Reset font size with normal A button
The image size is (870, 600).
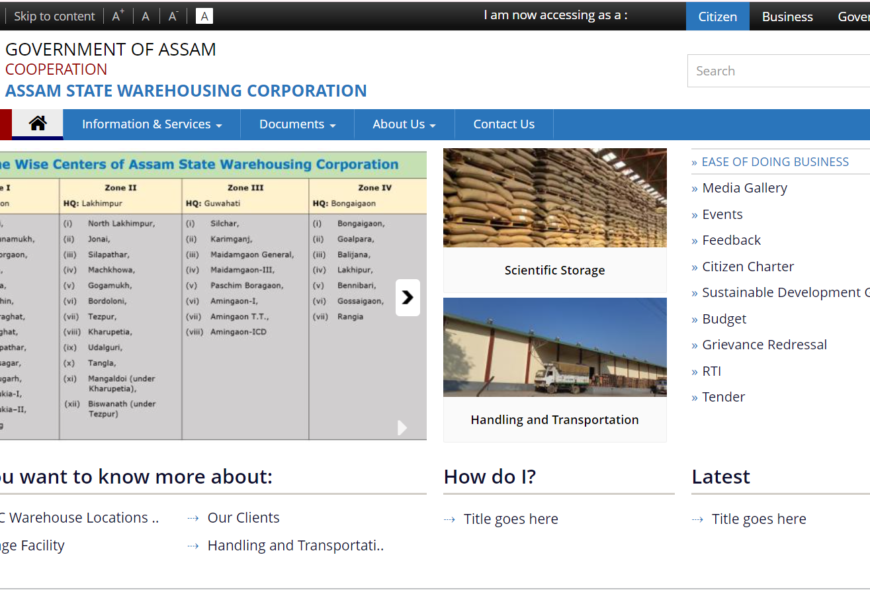pos(145,16)
